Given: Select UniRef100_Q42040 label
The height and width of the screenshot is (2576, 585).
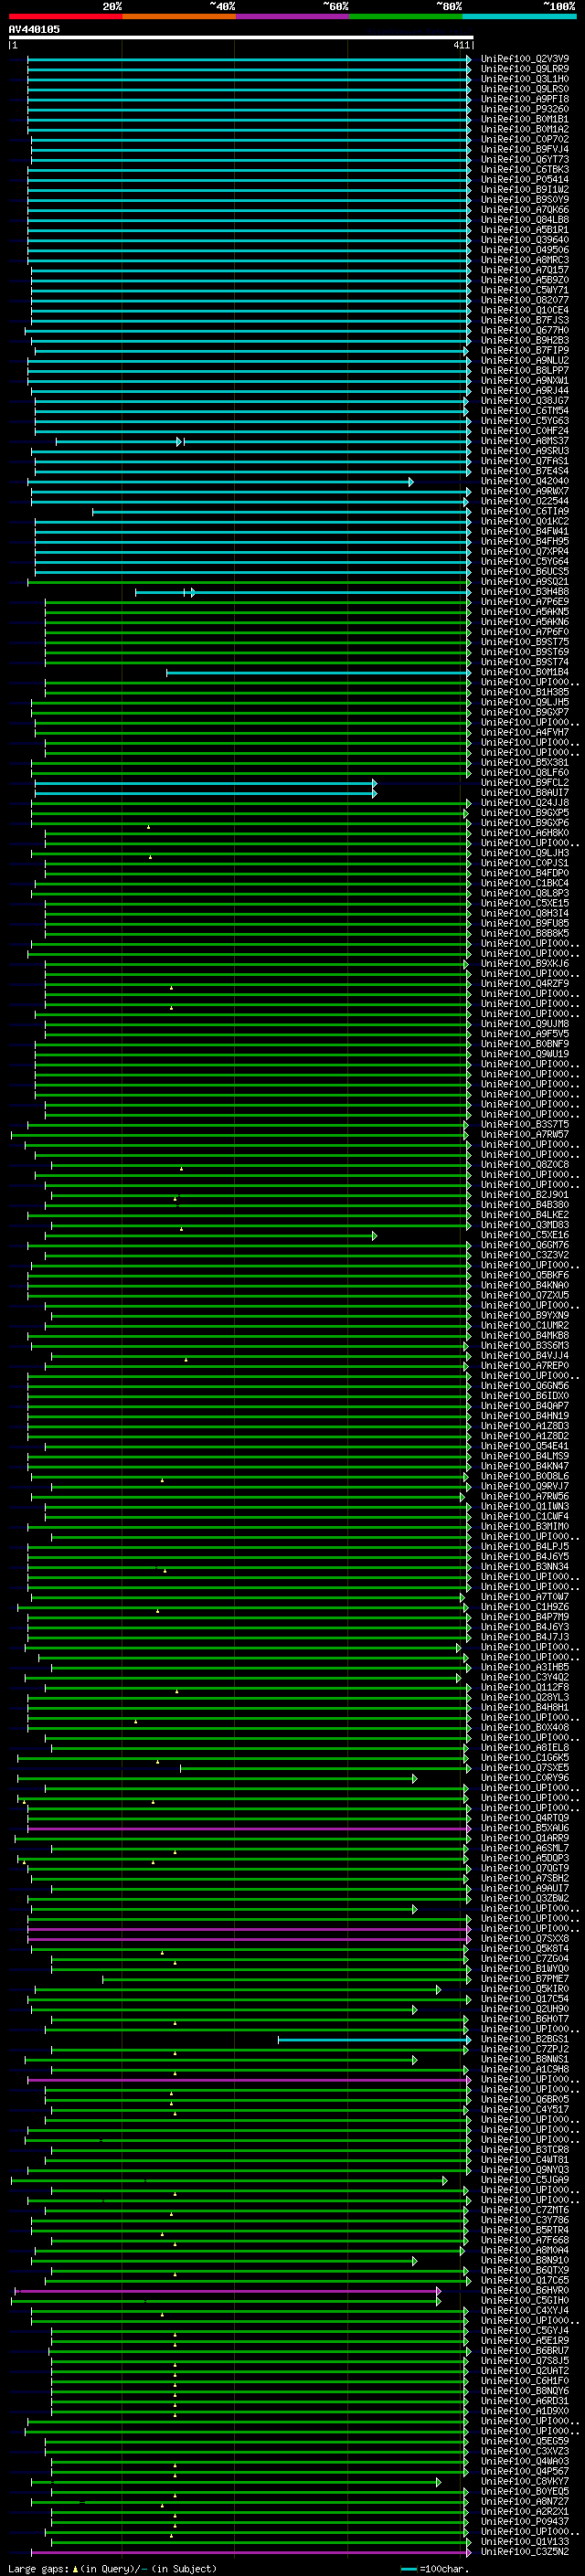Looking at the screenshot, I should pos(525,481).
